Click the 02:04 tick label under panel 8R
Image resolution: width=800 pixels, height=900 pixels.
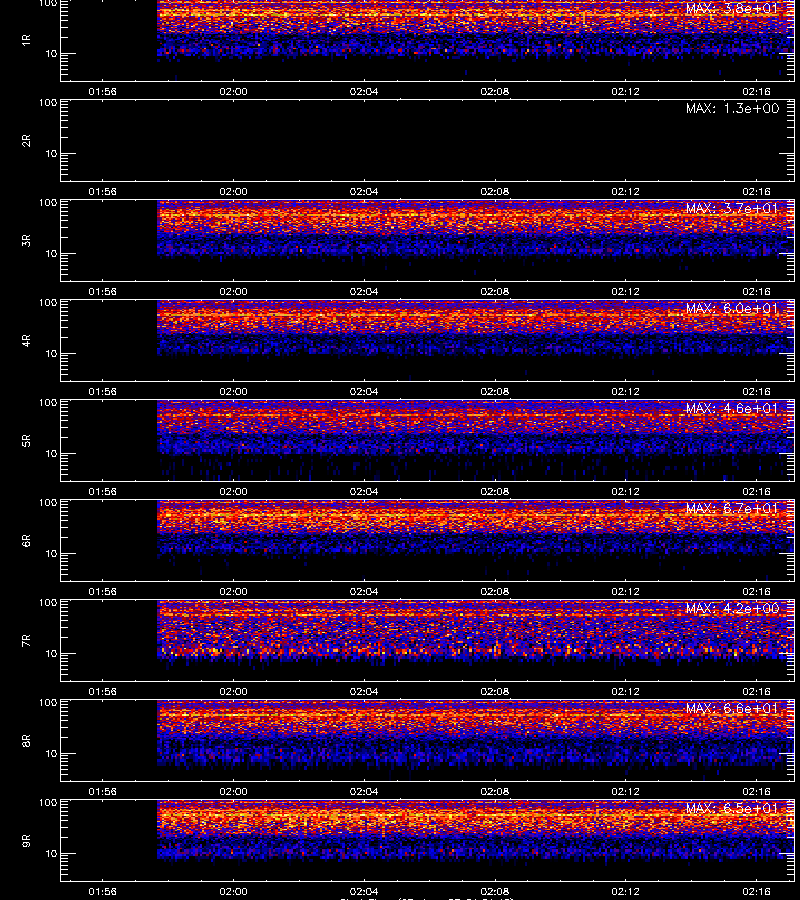point(364,791)
